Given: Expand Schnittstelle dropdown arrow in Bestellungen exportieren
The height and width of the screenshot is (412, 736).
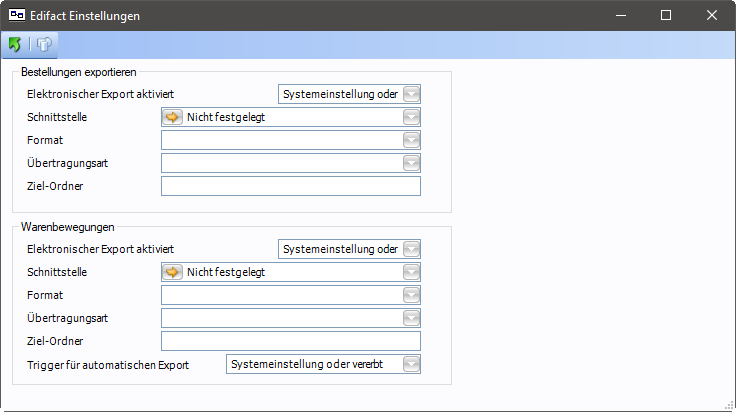Looking at the screenshot, I should [x=410, y=117].
